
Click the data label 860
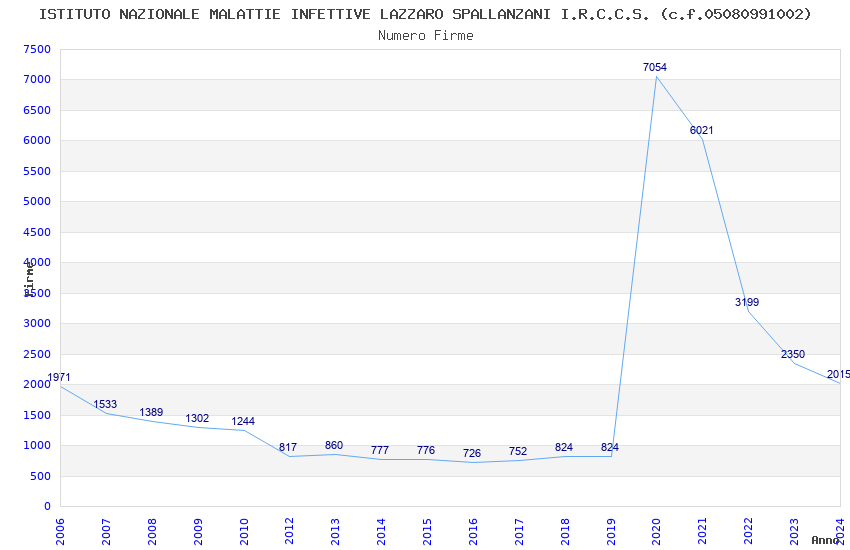point(334,445)
